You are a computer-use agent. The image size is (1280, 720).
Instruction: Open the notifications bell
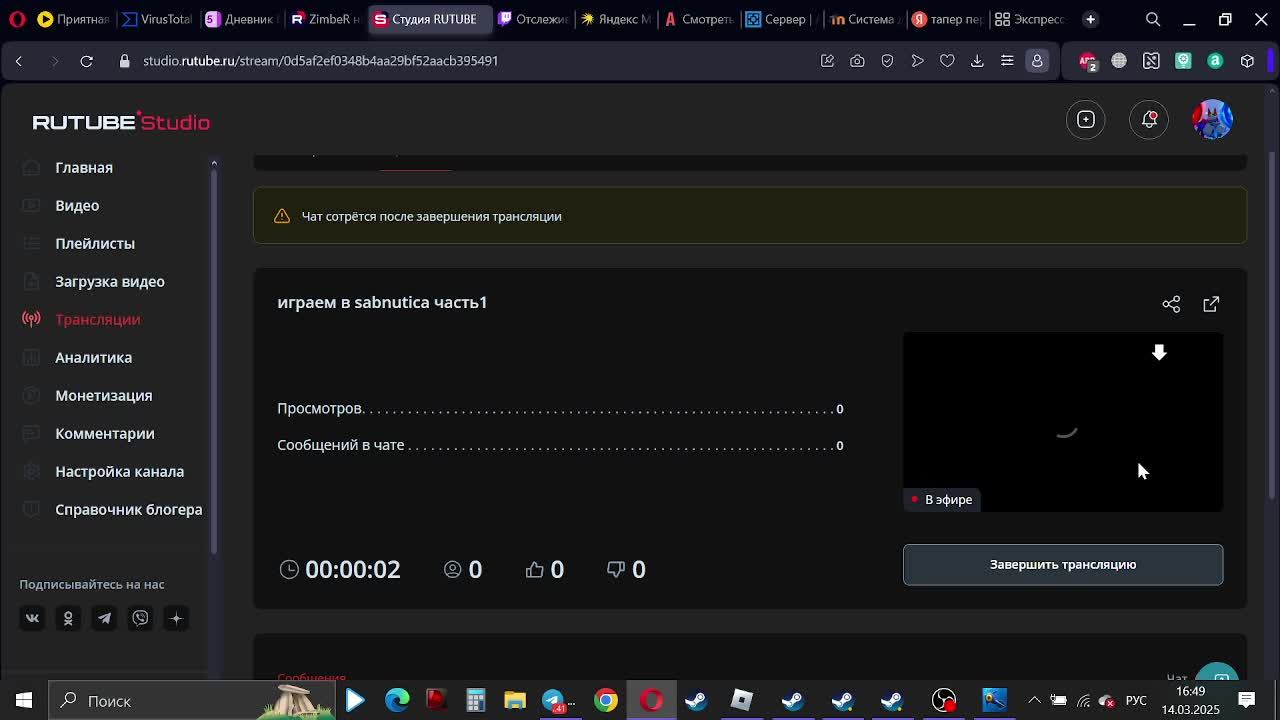(x=1149, y=120)
